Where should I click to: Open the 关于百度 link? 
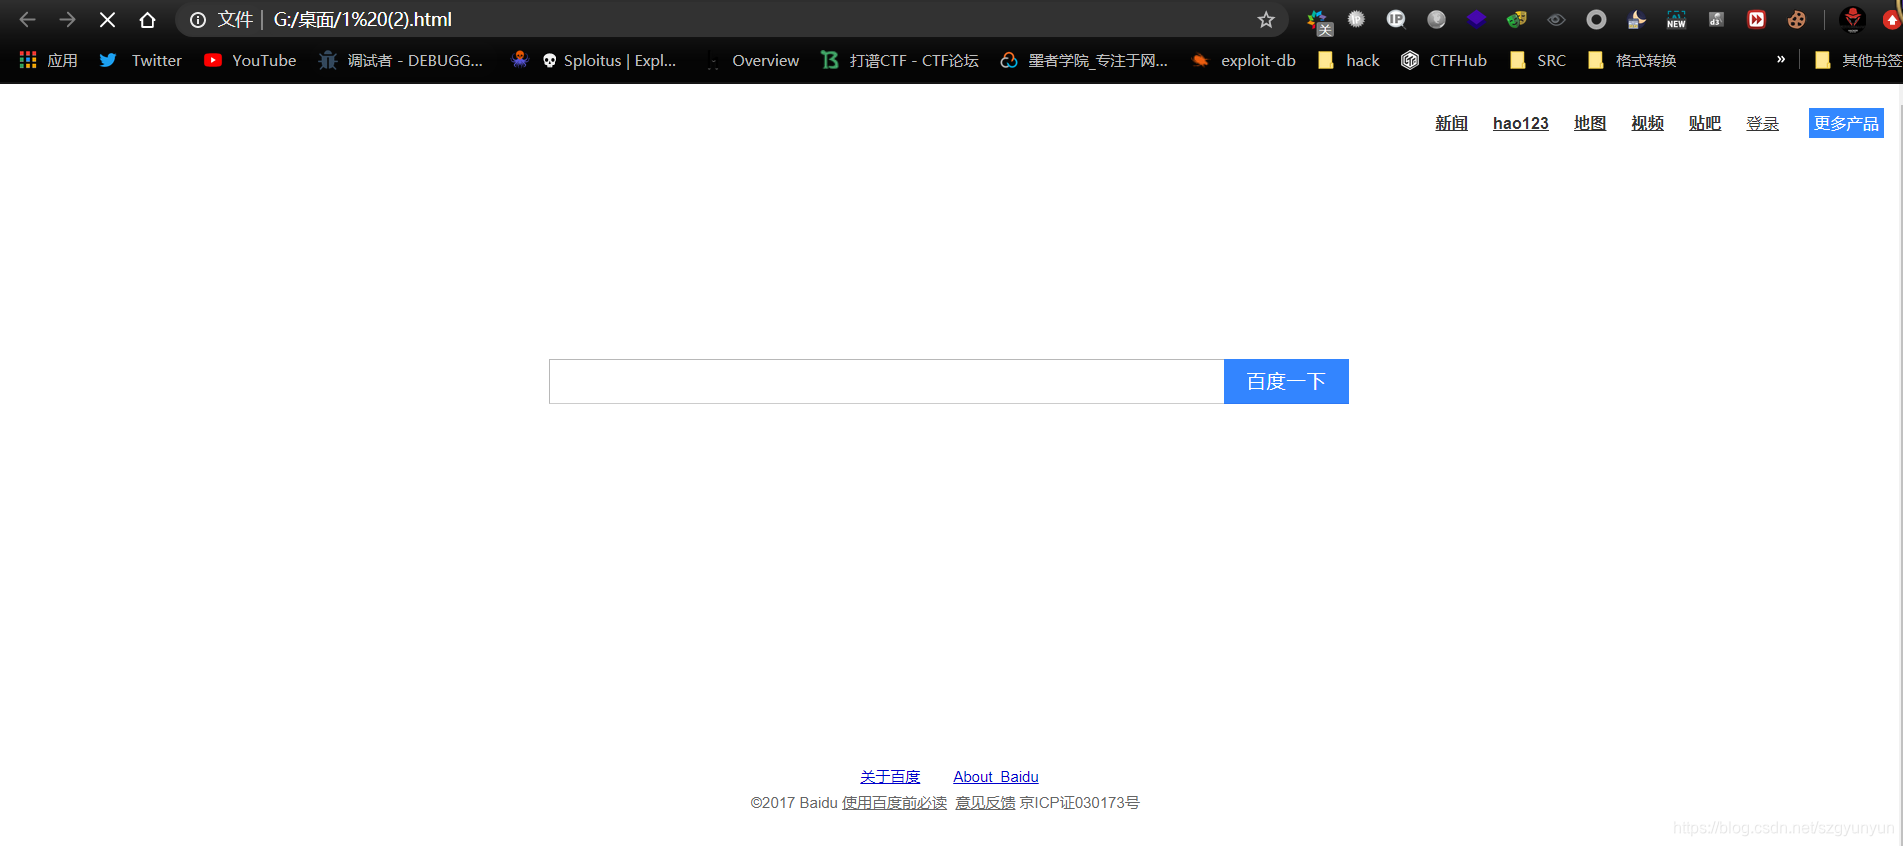(890, 777)
